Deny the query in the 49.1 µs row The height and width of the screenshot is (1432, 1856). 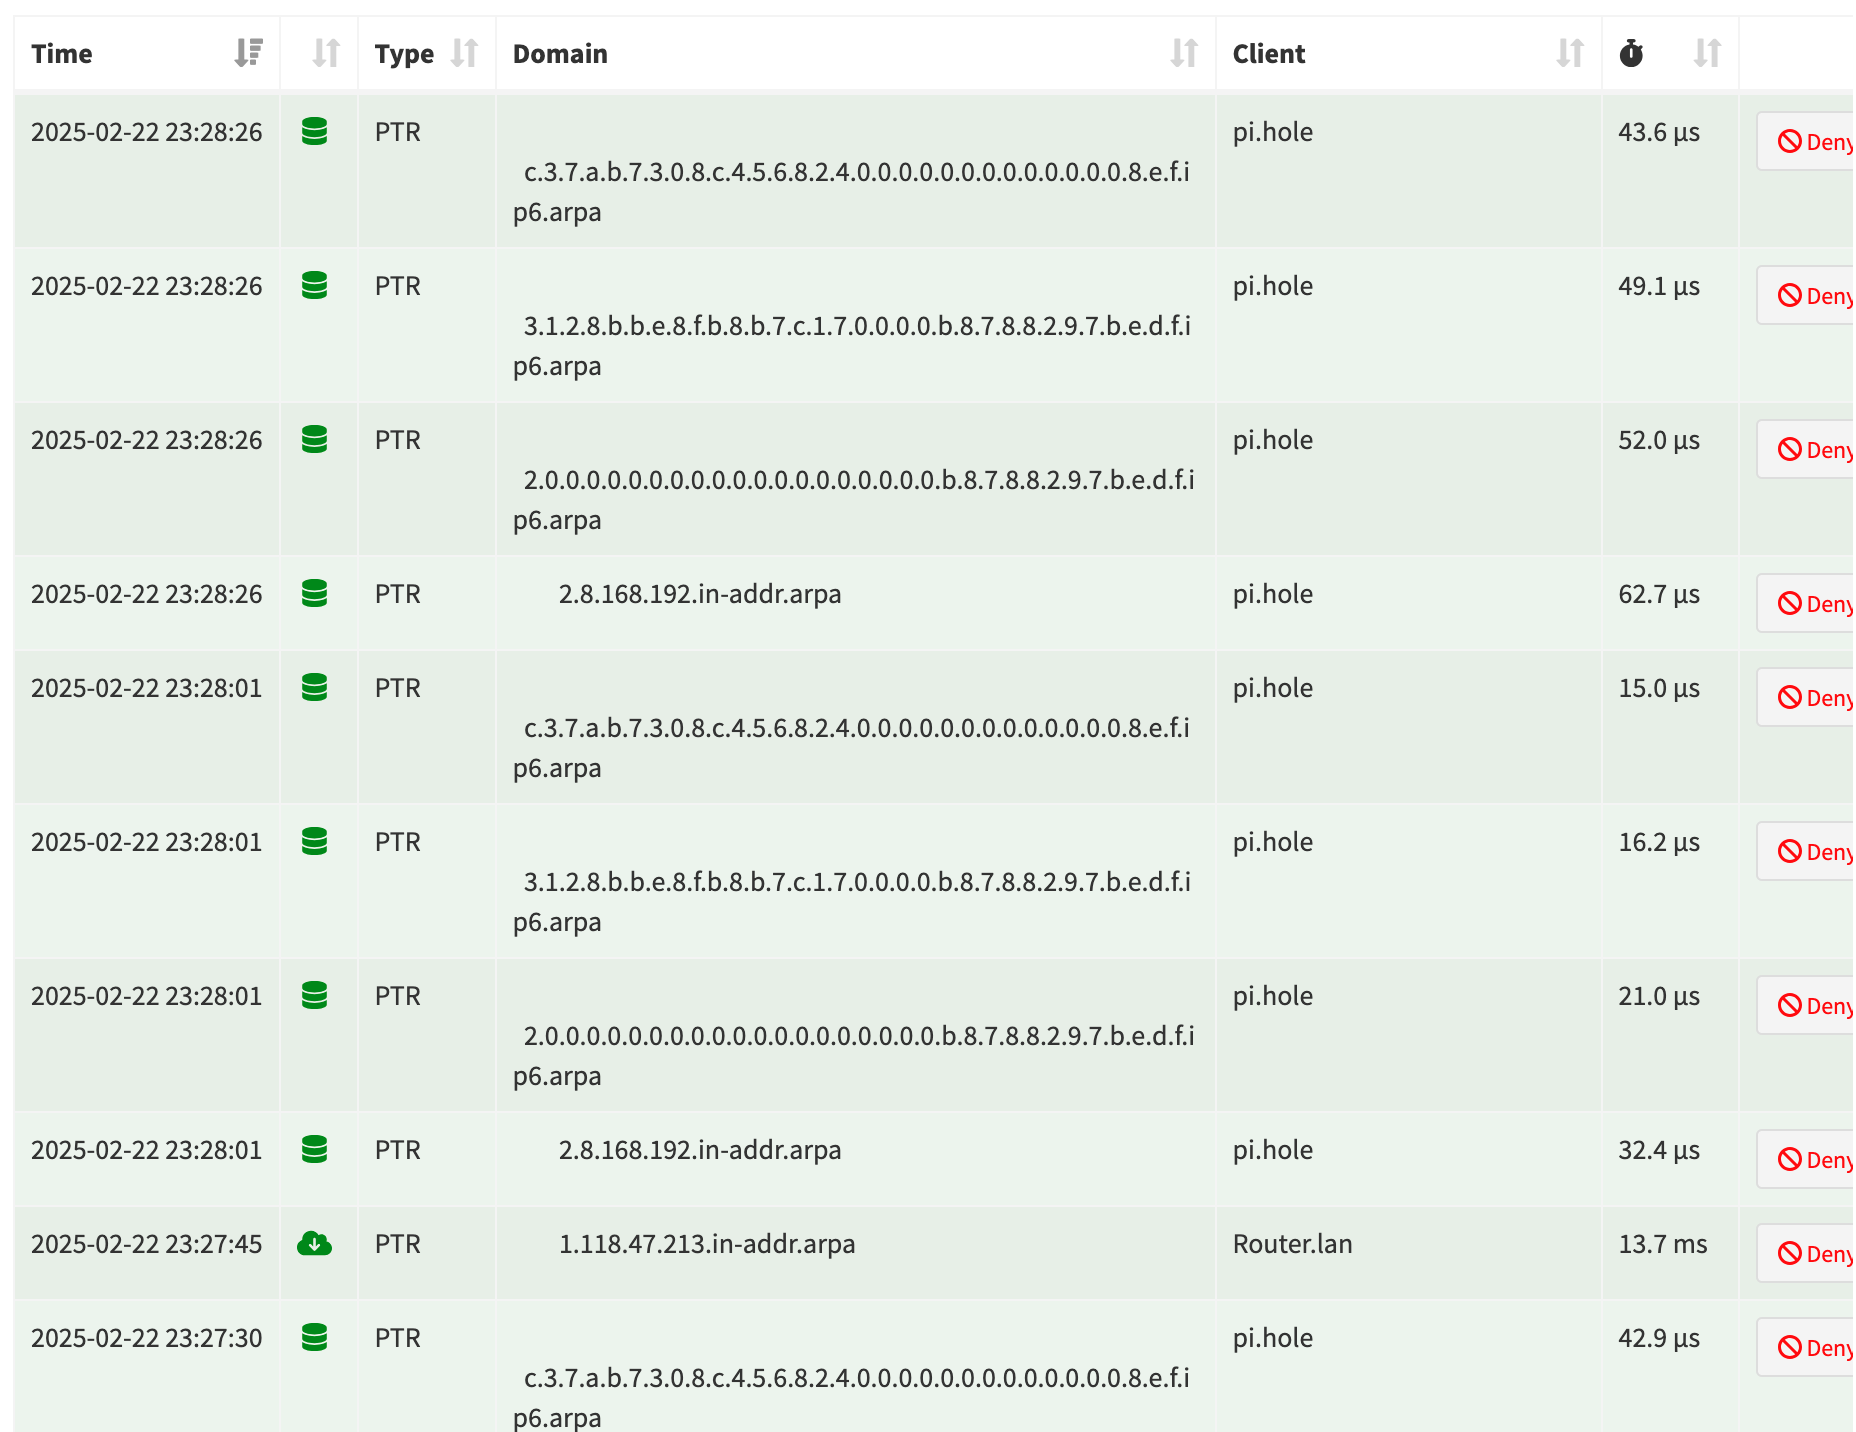pyautogui.click(x=1806, y=296)
